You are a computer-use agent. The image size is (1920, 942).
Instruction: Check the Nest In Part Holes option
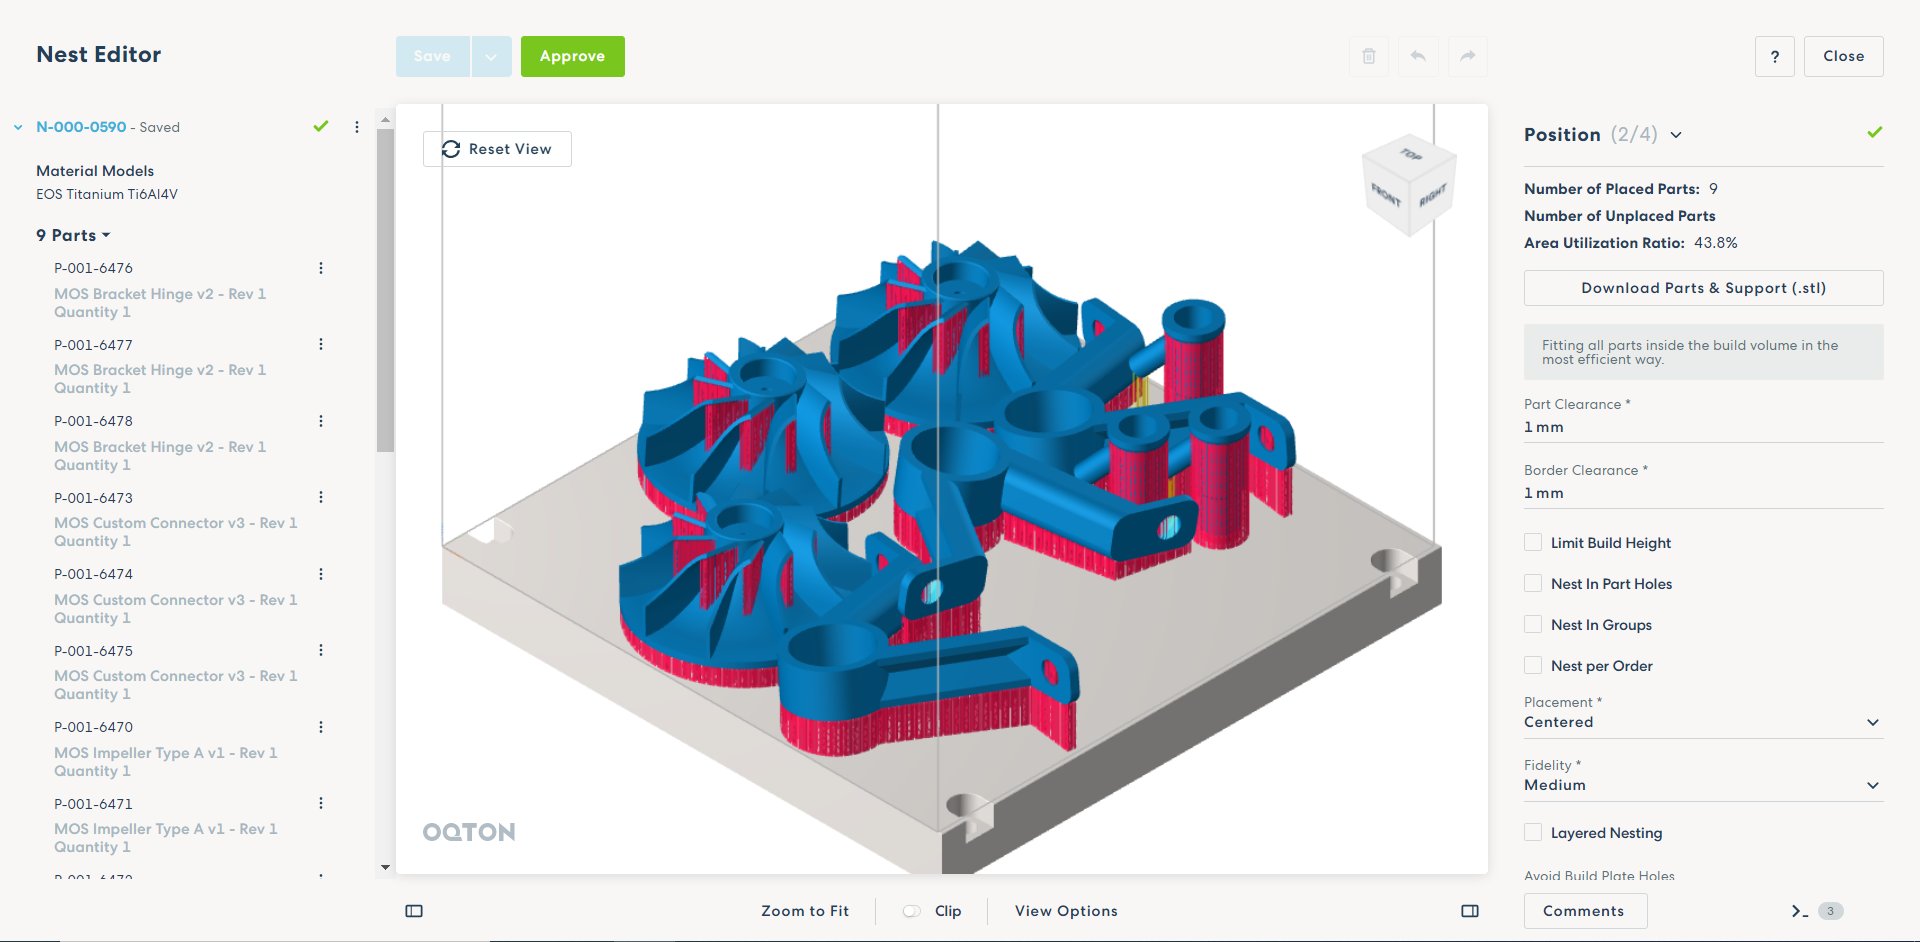1532,583
